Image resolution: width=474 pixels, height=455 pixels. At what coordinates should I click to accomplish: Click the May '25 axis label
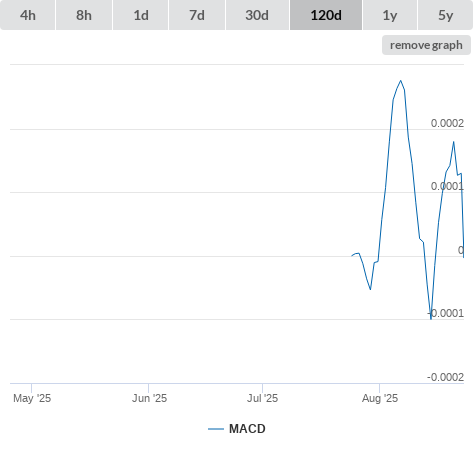coord(32,398)
